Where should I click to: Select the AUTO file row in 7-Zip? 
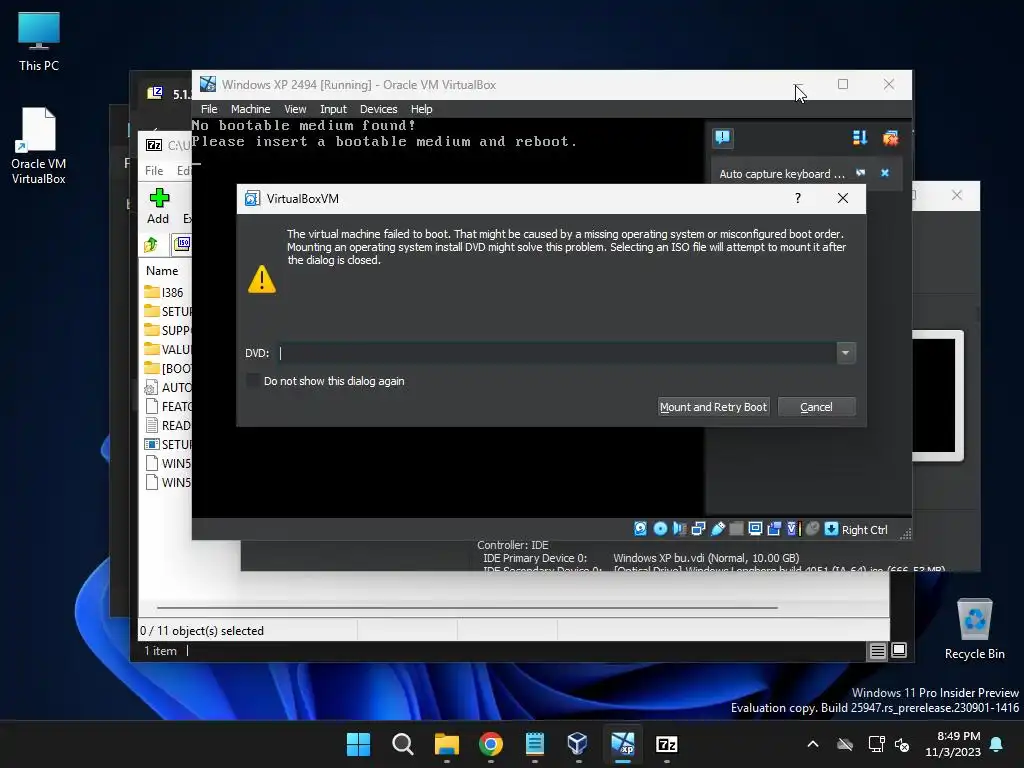167,387
